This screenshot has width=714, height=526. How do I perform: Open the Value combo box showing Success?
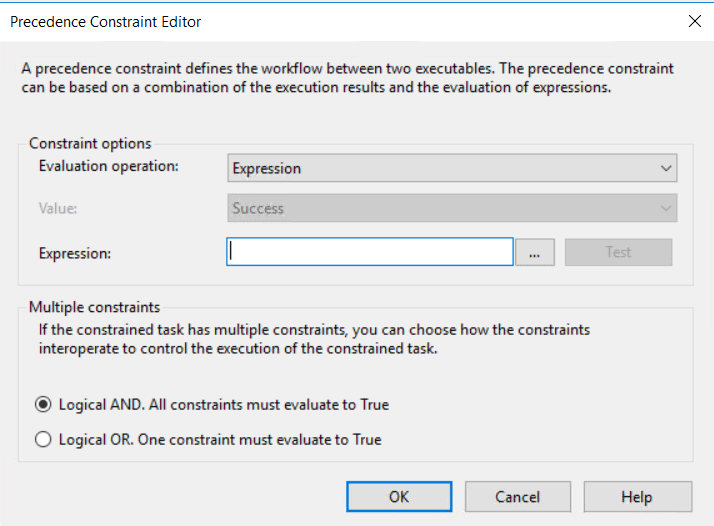coord(452,208)
